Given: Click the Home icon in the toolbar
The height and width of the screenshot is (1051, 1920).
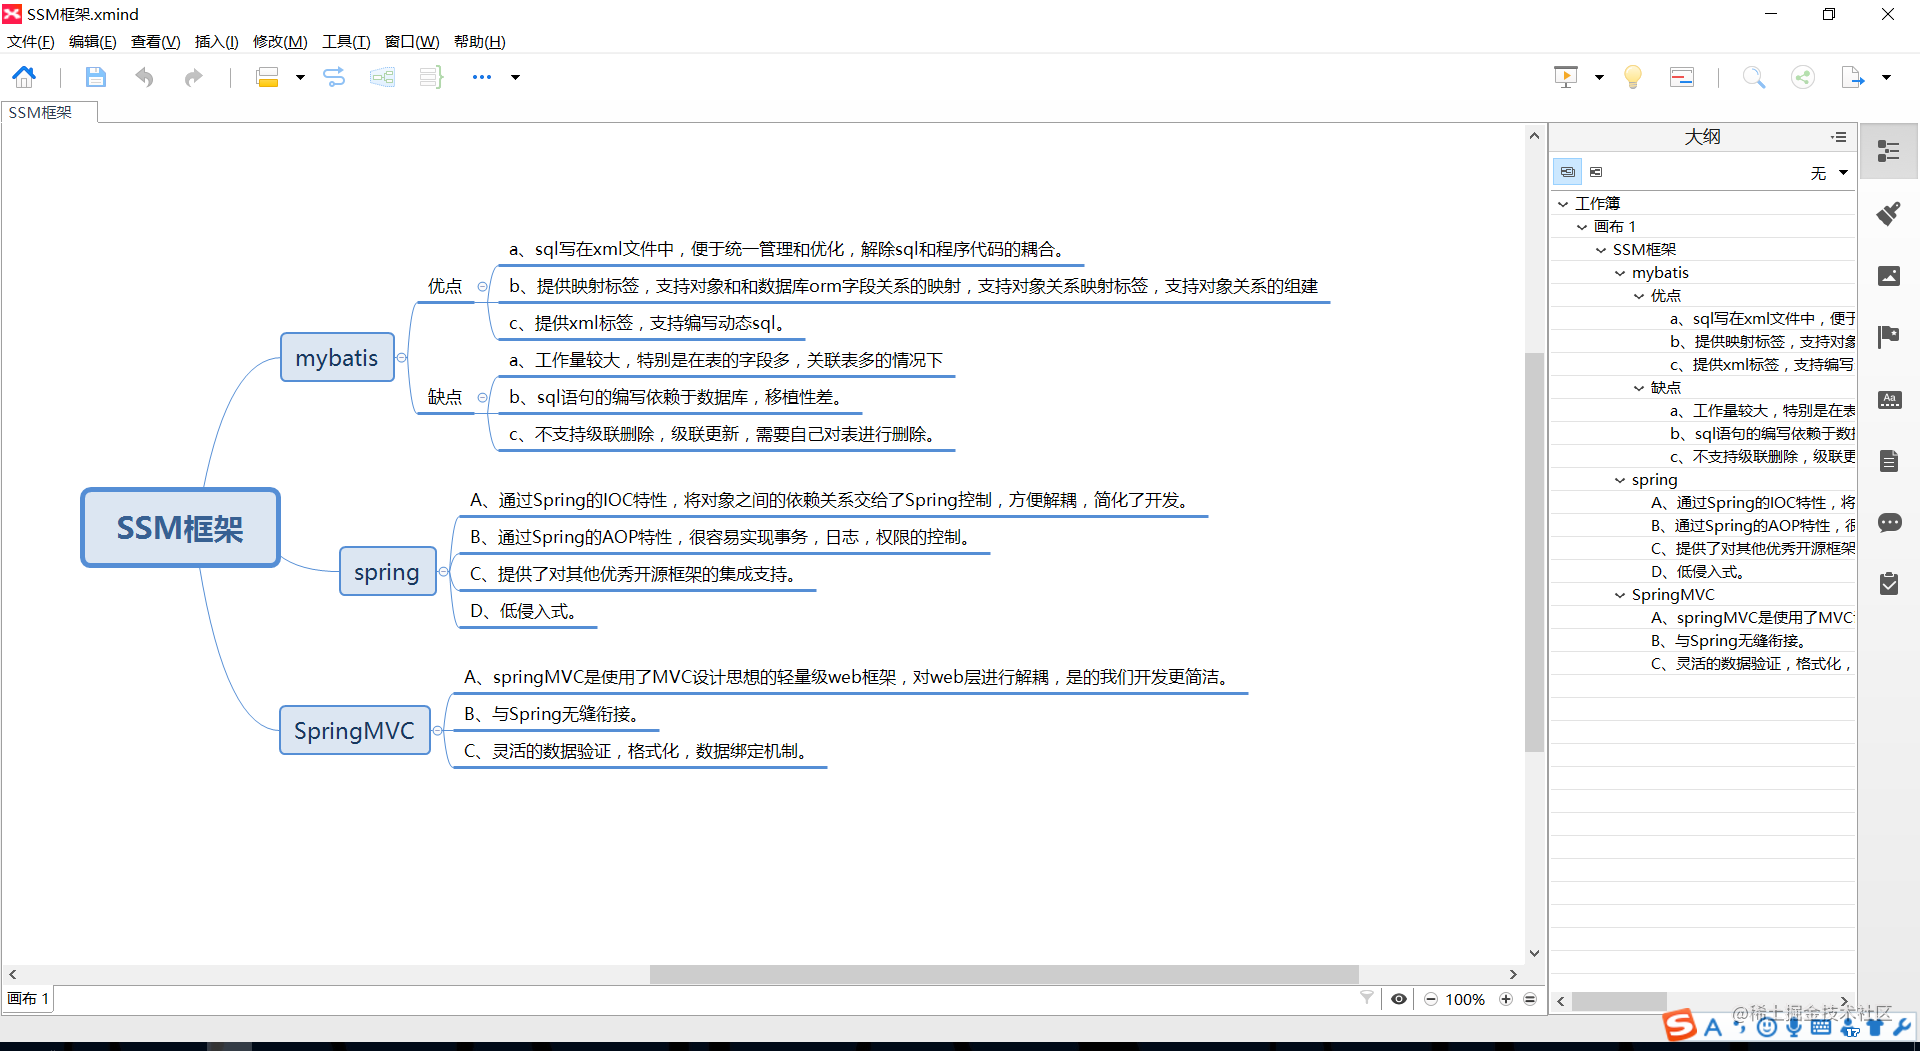Looking at the screenshot, I should (23, 77).
